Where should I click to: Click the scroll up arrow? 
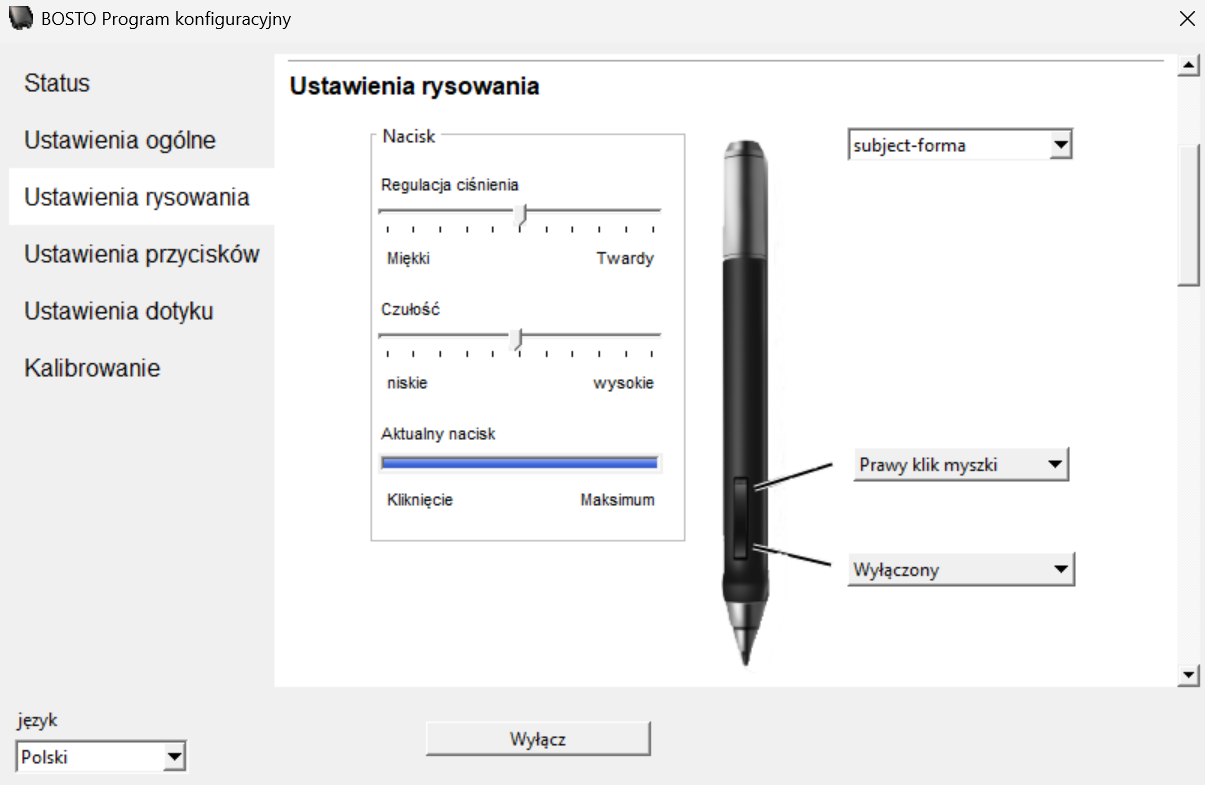[1189, 66]
